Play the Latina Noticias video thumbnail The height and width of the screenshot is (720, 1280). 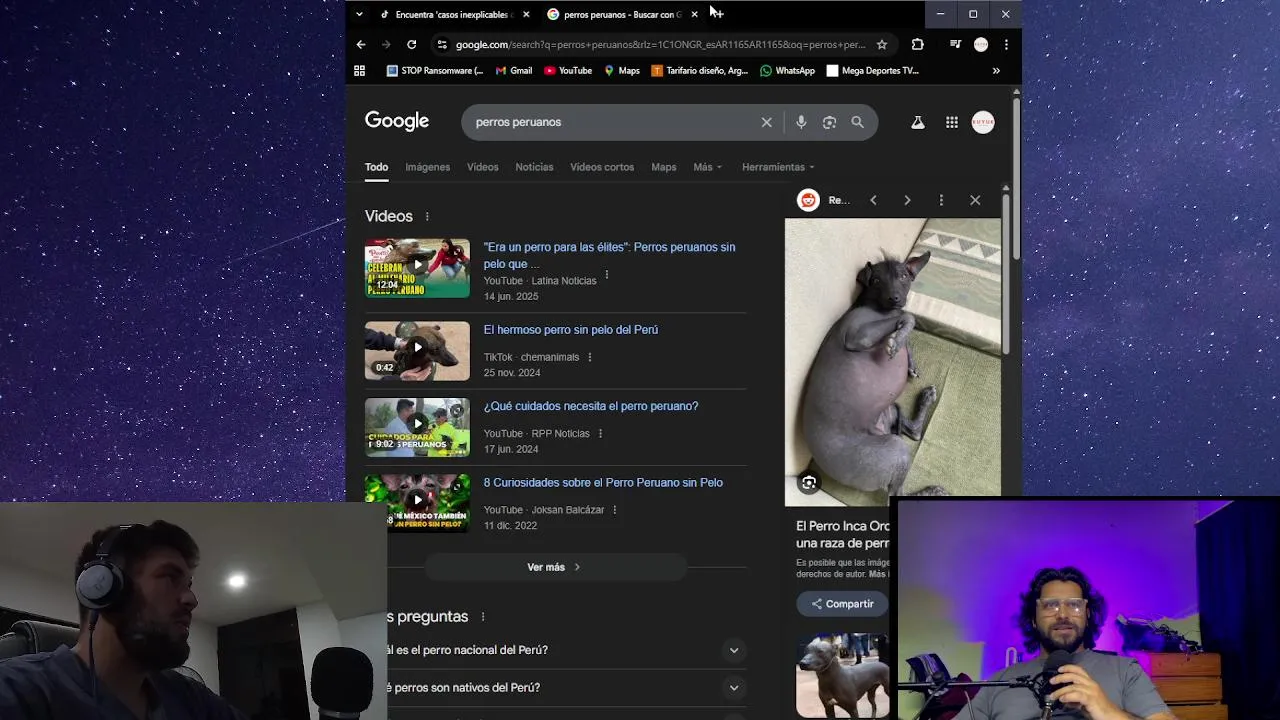(x=417, y=268)
